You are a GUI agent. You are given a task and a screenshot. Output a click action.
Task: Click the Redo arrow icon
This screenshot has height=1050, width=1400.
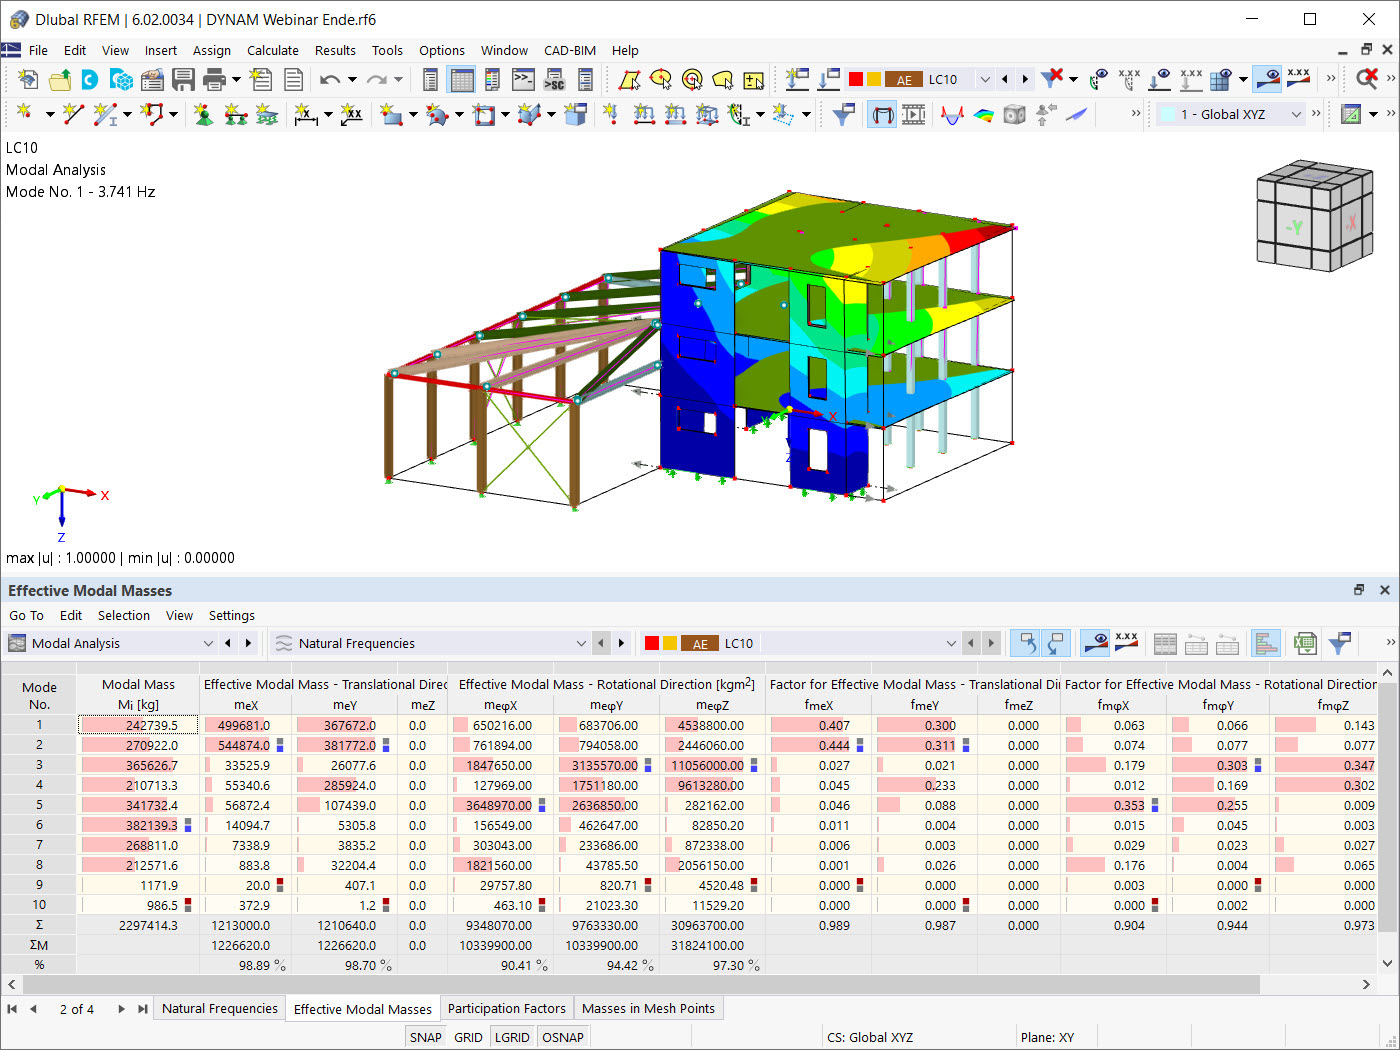pos(376,80)
